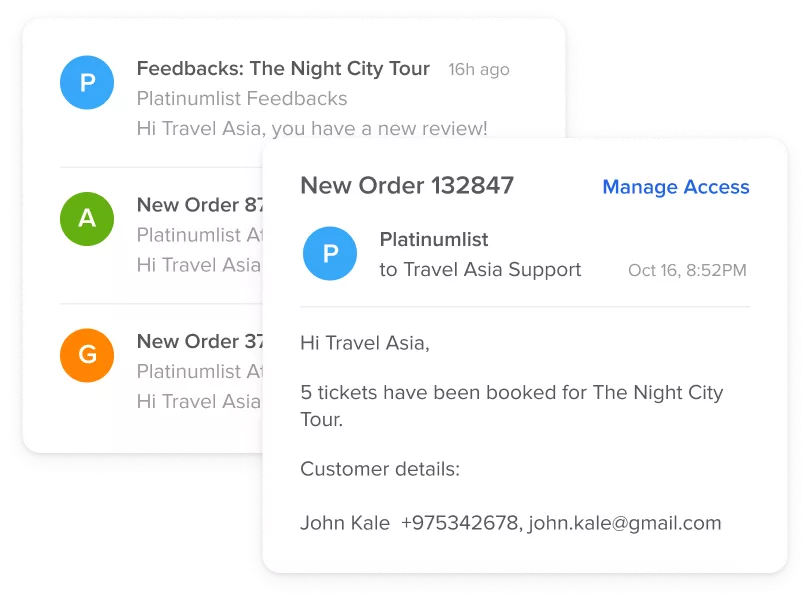The height and width of the screenshot is (596, 810).
Task: Open Manage Access link
Action: (x=675, y=187)
